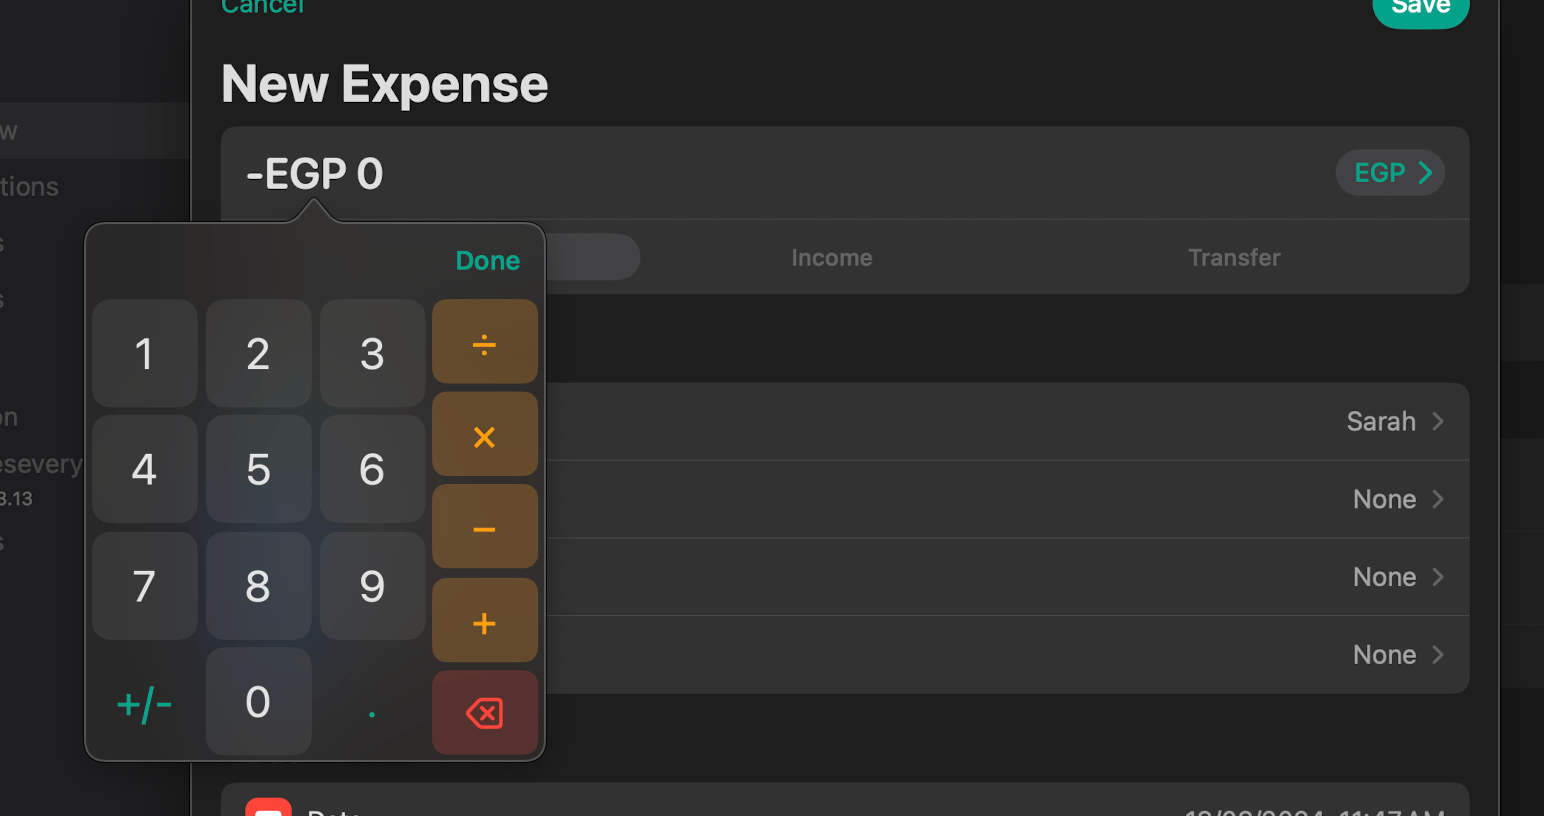Click the red Date calendar icon
Viewport: 1544px width, 816px height.
click(268, 808)
